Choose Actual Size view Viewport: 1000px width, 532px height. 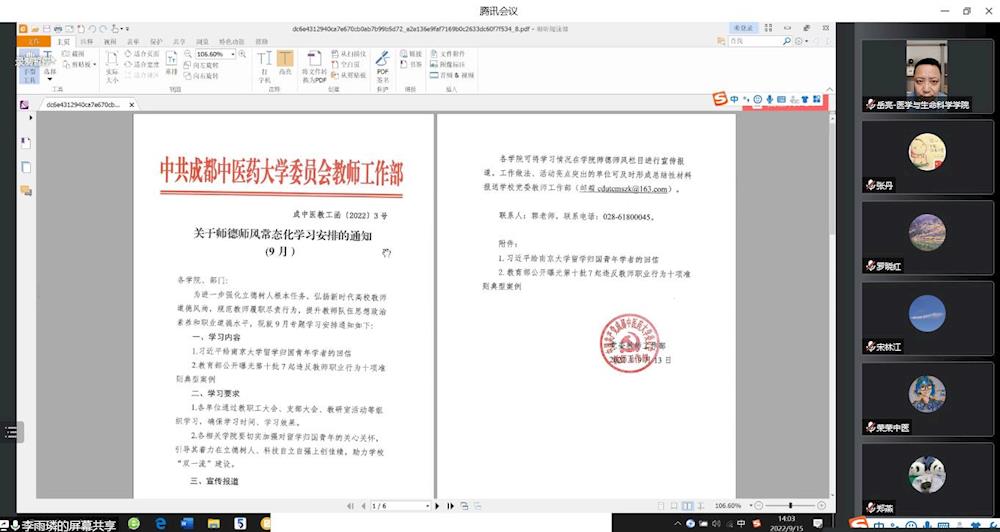[112, 67]
